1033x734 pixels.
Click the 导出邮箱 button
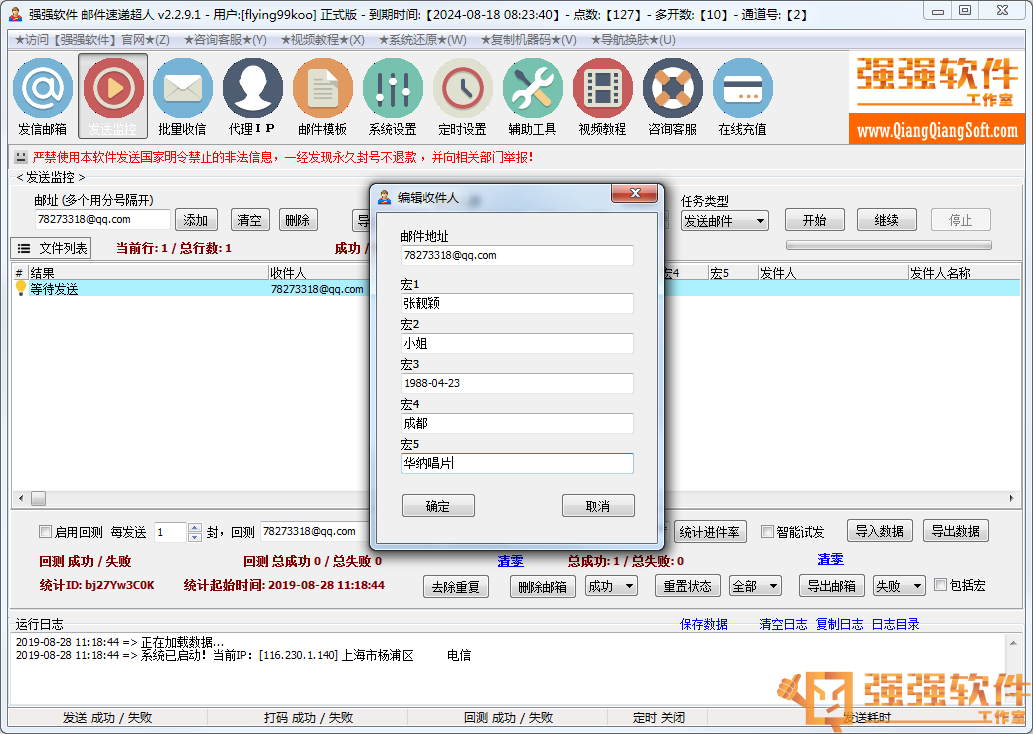pos(832,586)
